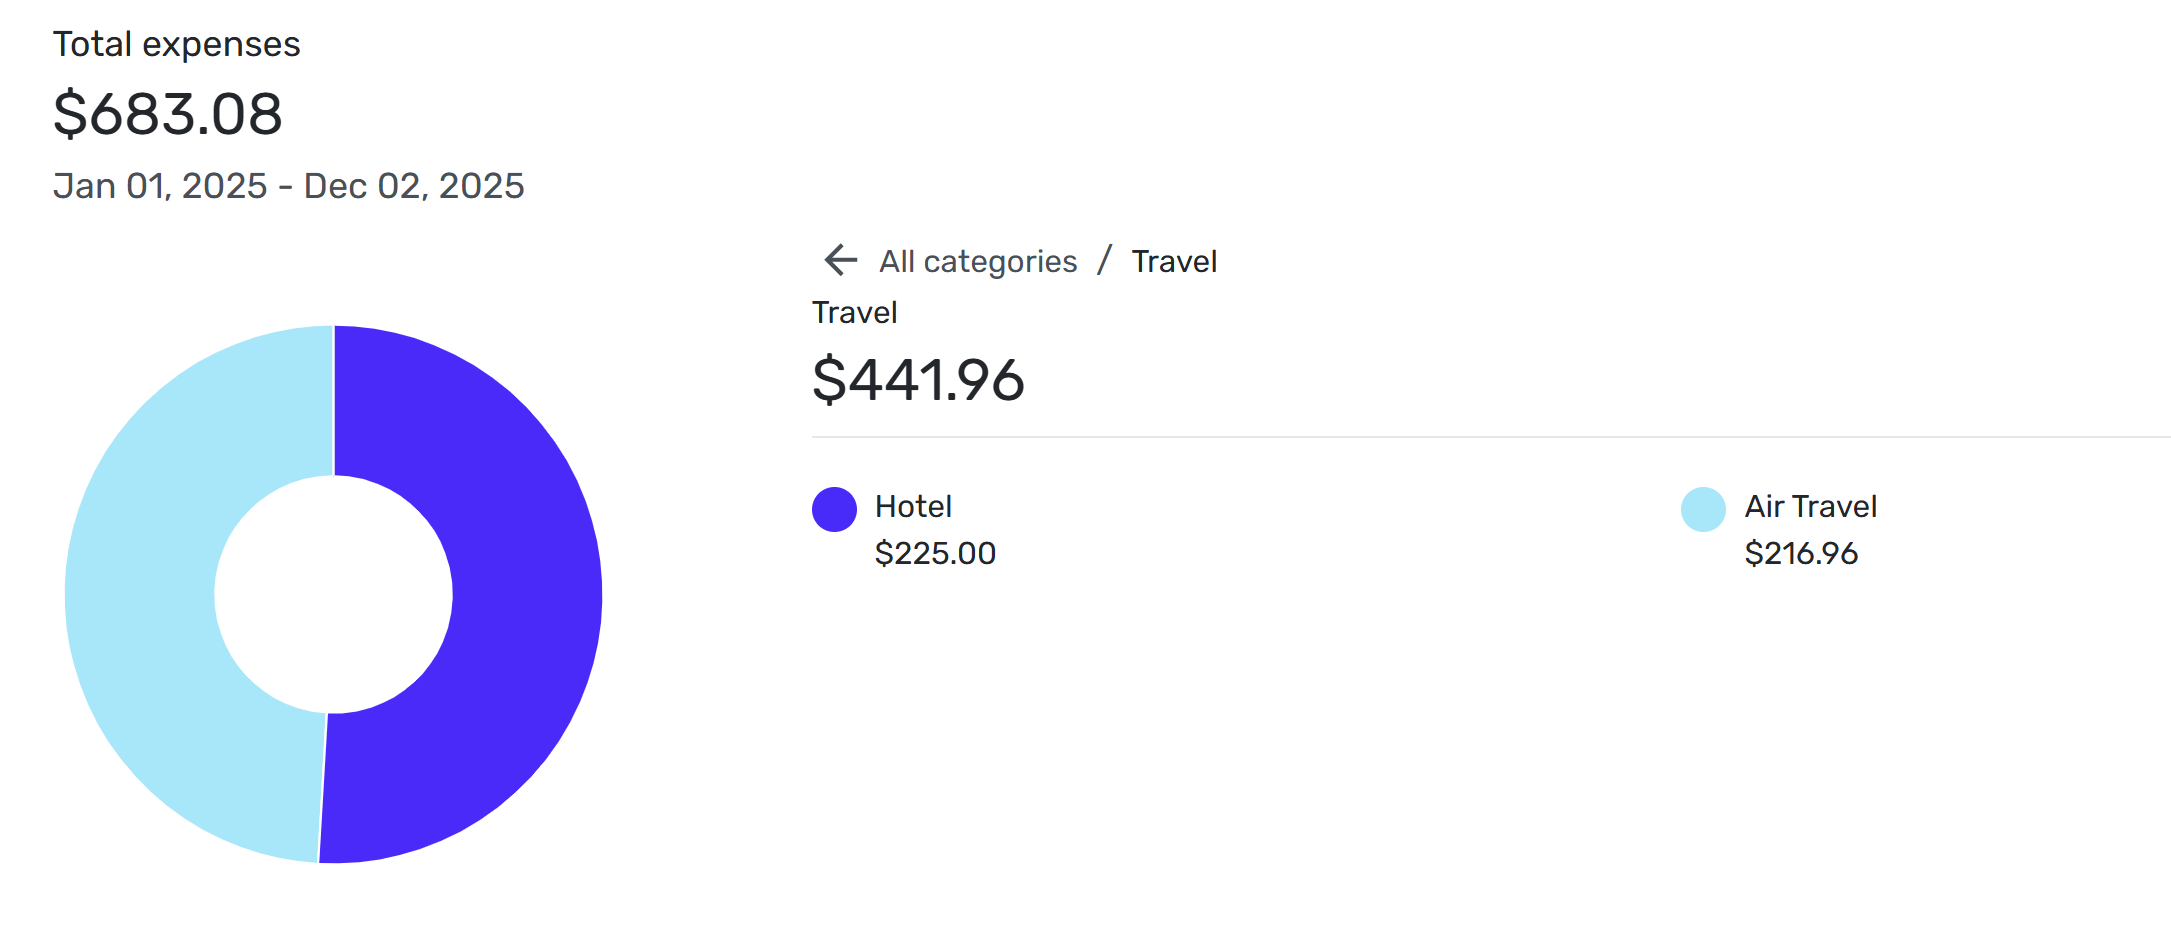Go back to All categories
This screenshot has height=925, width=2171.
977,262
